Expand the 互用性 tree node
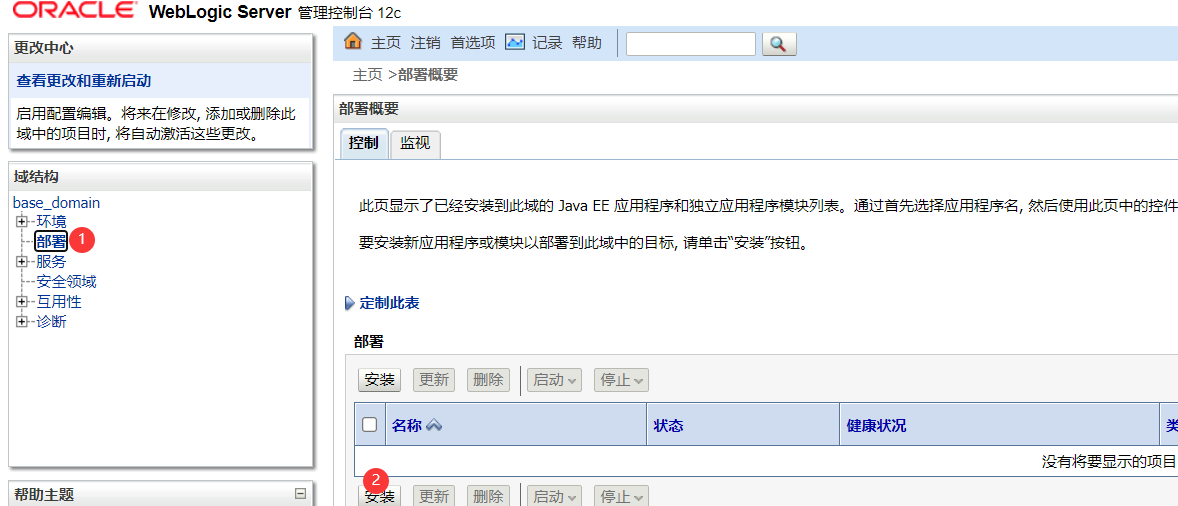The width and height of the screenshot is (1178, 506). click(x=21, y=302)
